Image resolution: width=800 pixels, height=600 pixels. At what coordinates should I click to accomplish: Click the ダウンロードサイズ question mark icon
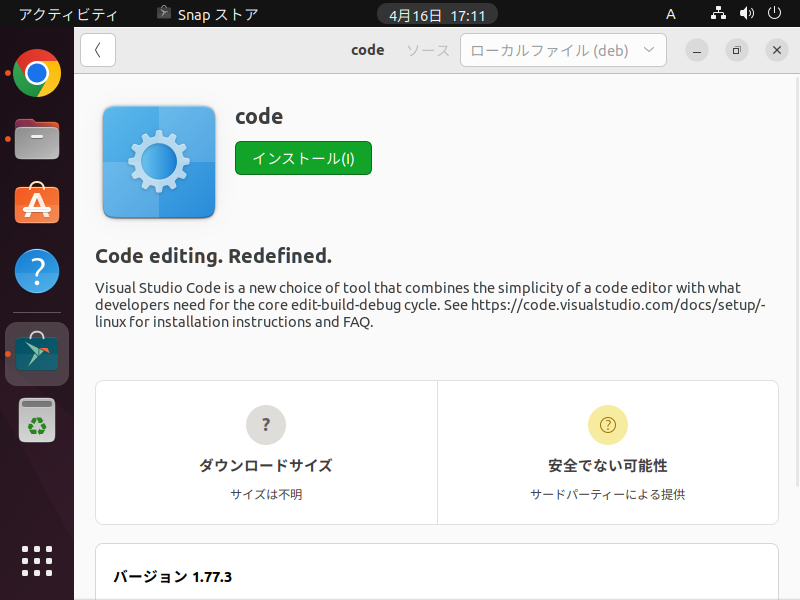[x=266, y=424]
